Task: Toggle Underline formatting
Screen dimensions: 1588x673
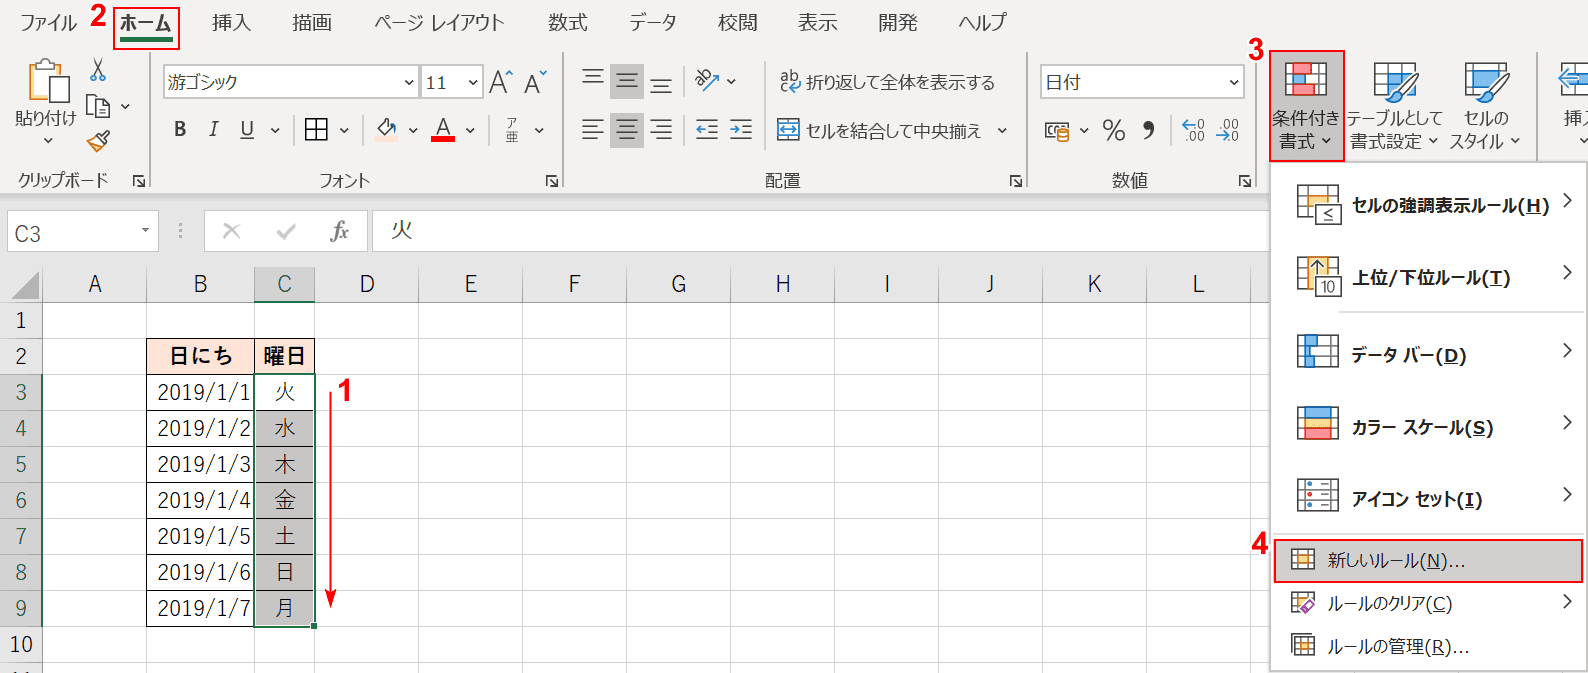Action: [247, 129]
